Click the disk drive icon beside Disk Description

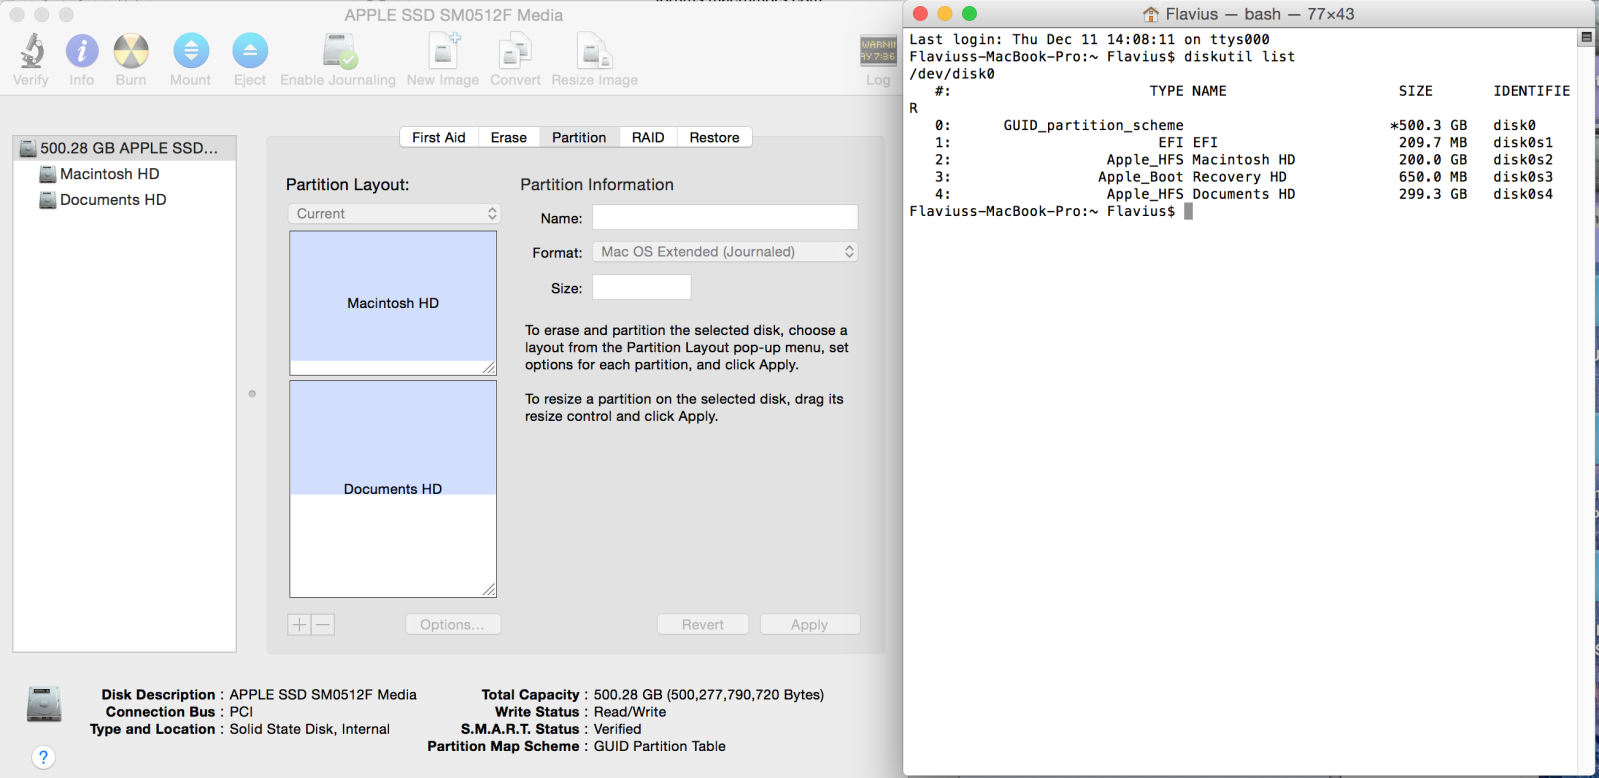[x=44, y=704]
